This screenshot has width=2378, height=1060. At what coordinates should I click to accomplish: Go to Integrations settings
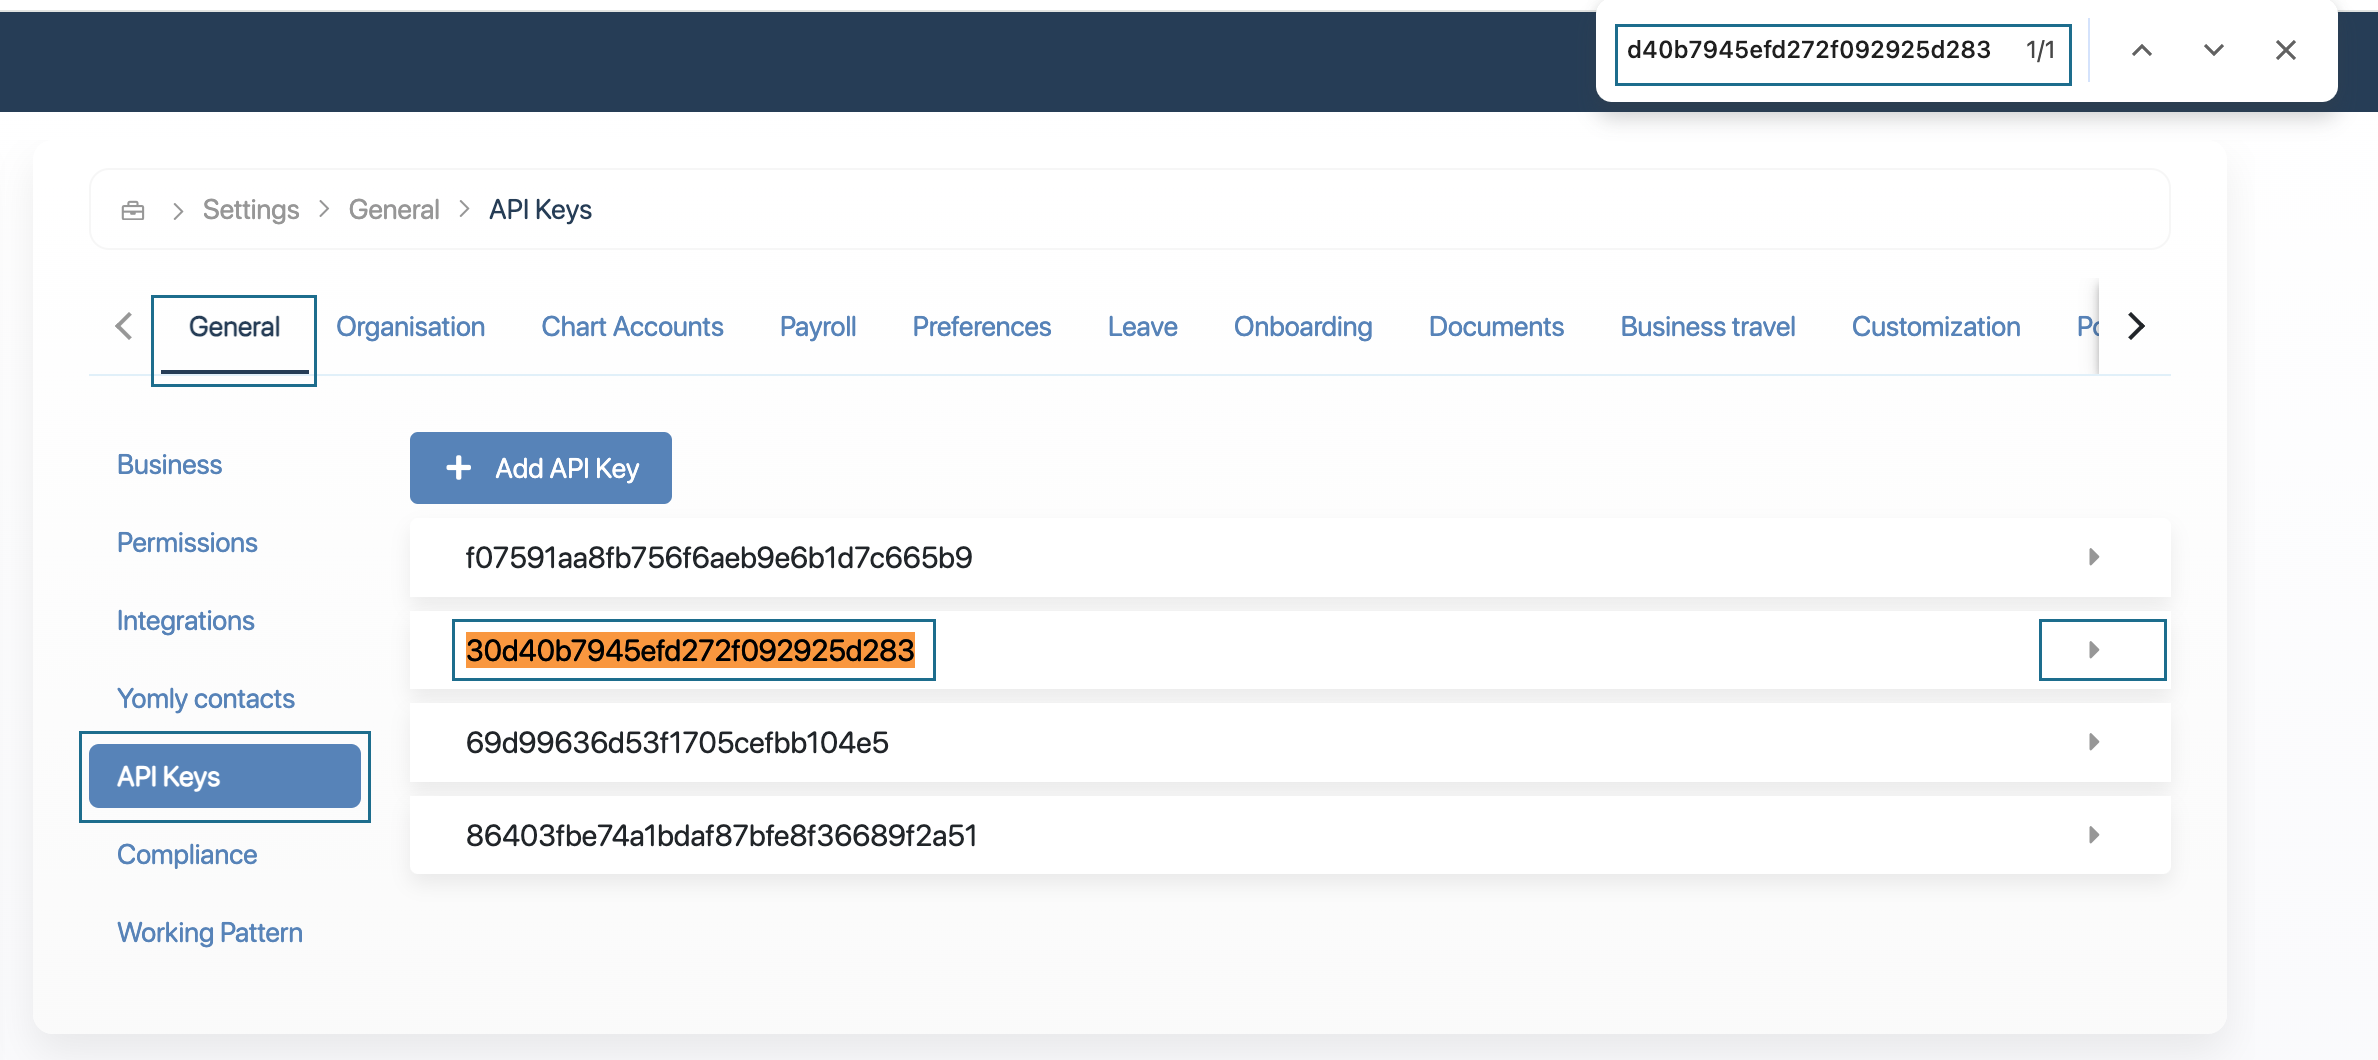185,621
